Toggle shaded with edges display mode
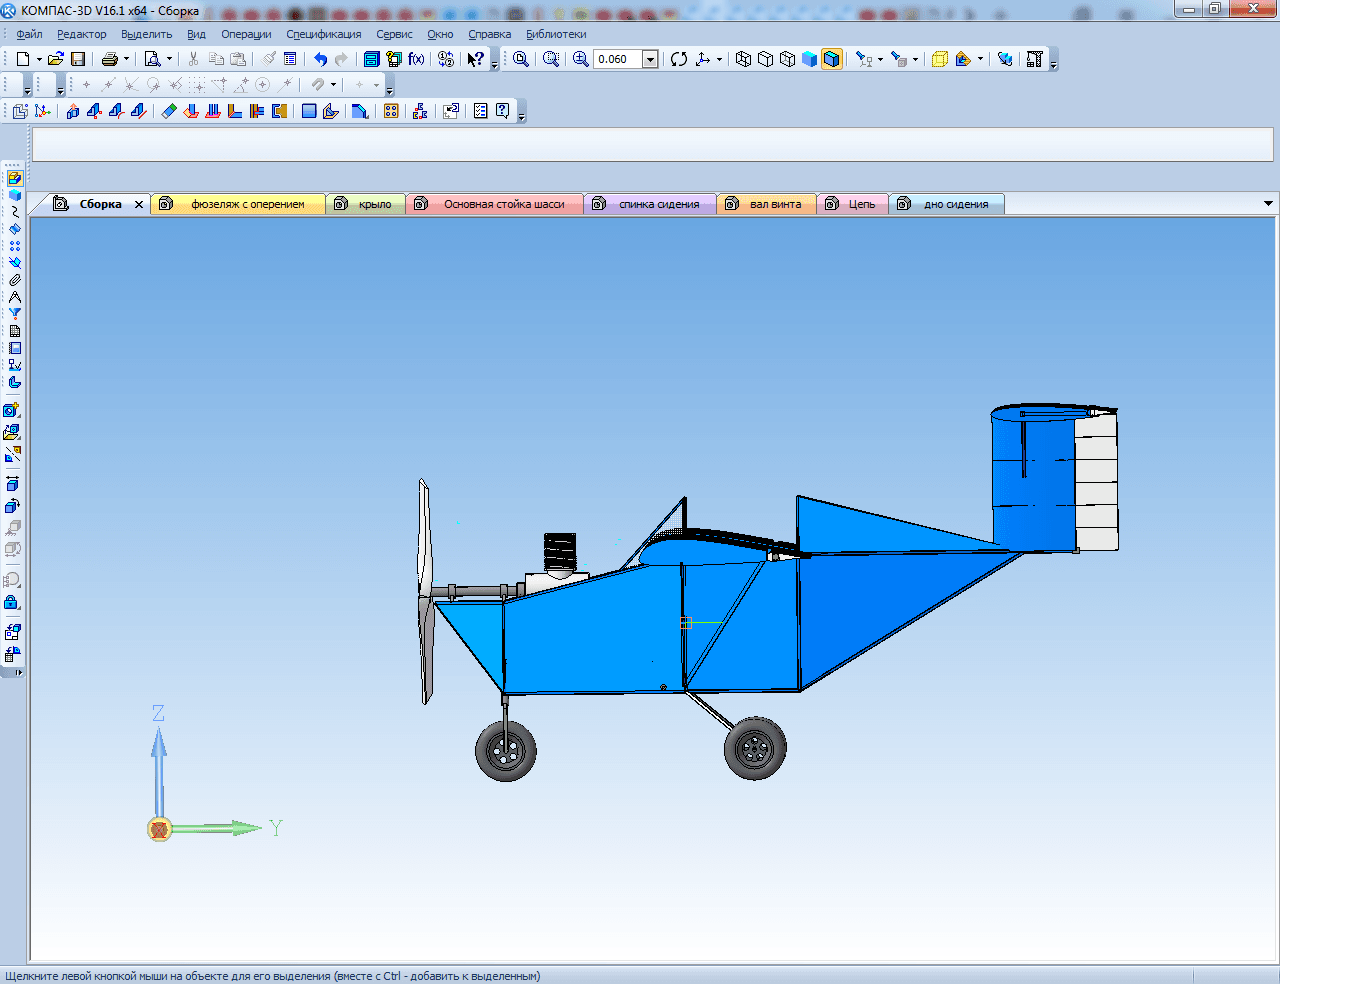This screenshot has height=984, width=1359. (x=832, y=59)
